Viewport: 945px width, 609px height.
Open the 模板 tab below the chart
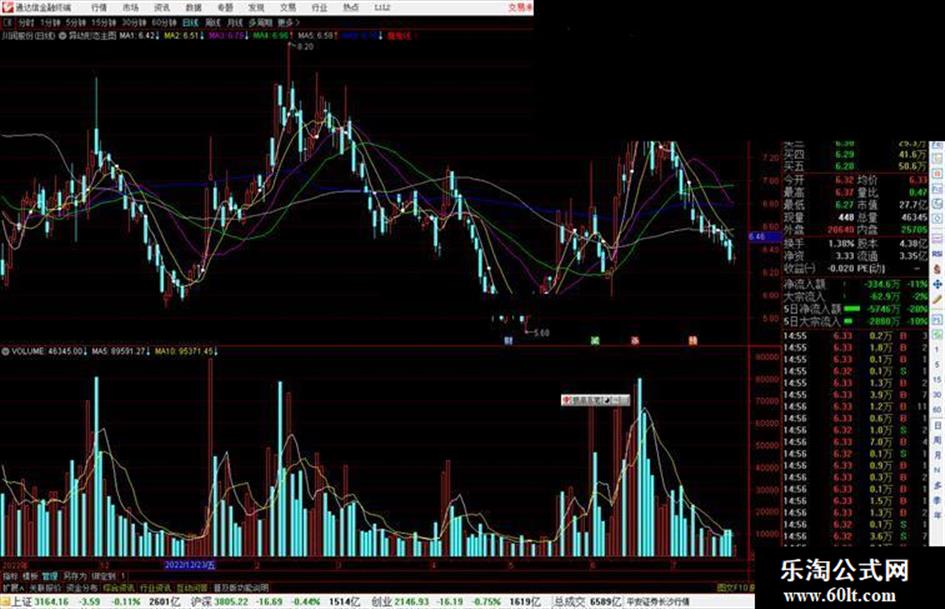pos(30,576)
